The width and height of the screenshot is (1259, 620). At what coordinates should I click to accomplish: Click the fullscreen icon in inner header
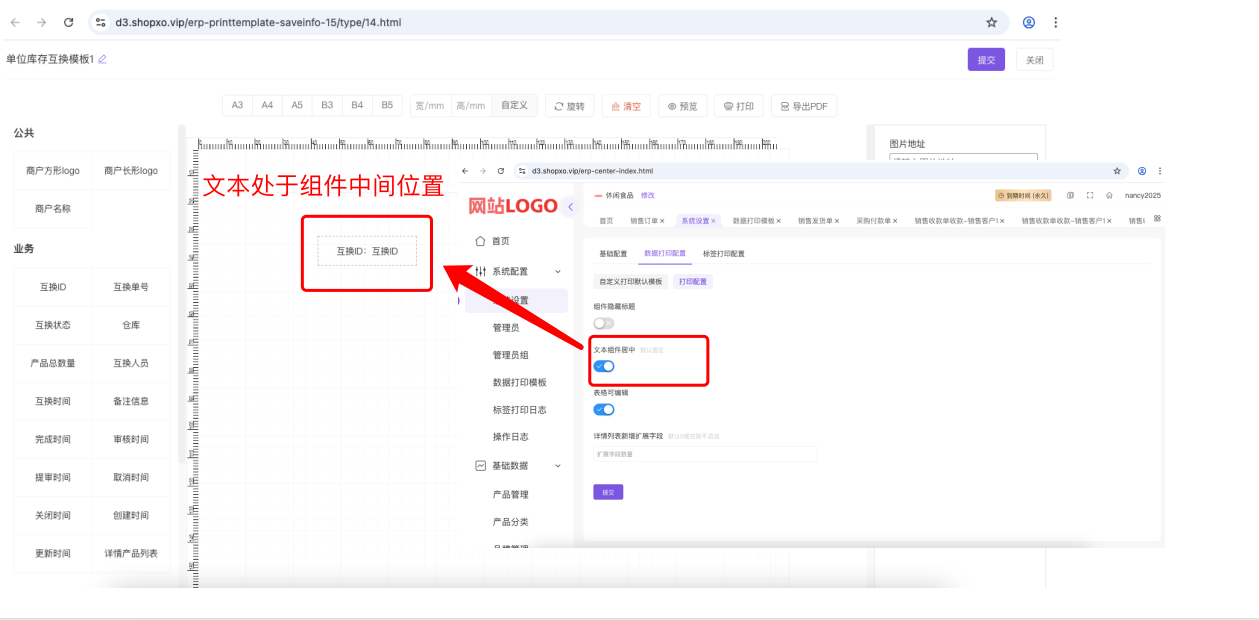tap(1090, 195)
